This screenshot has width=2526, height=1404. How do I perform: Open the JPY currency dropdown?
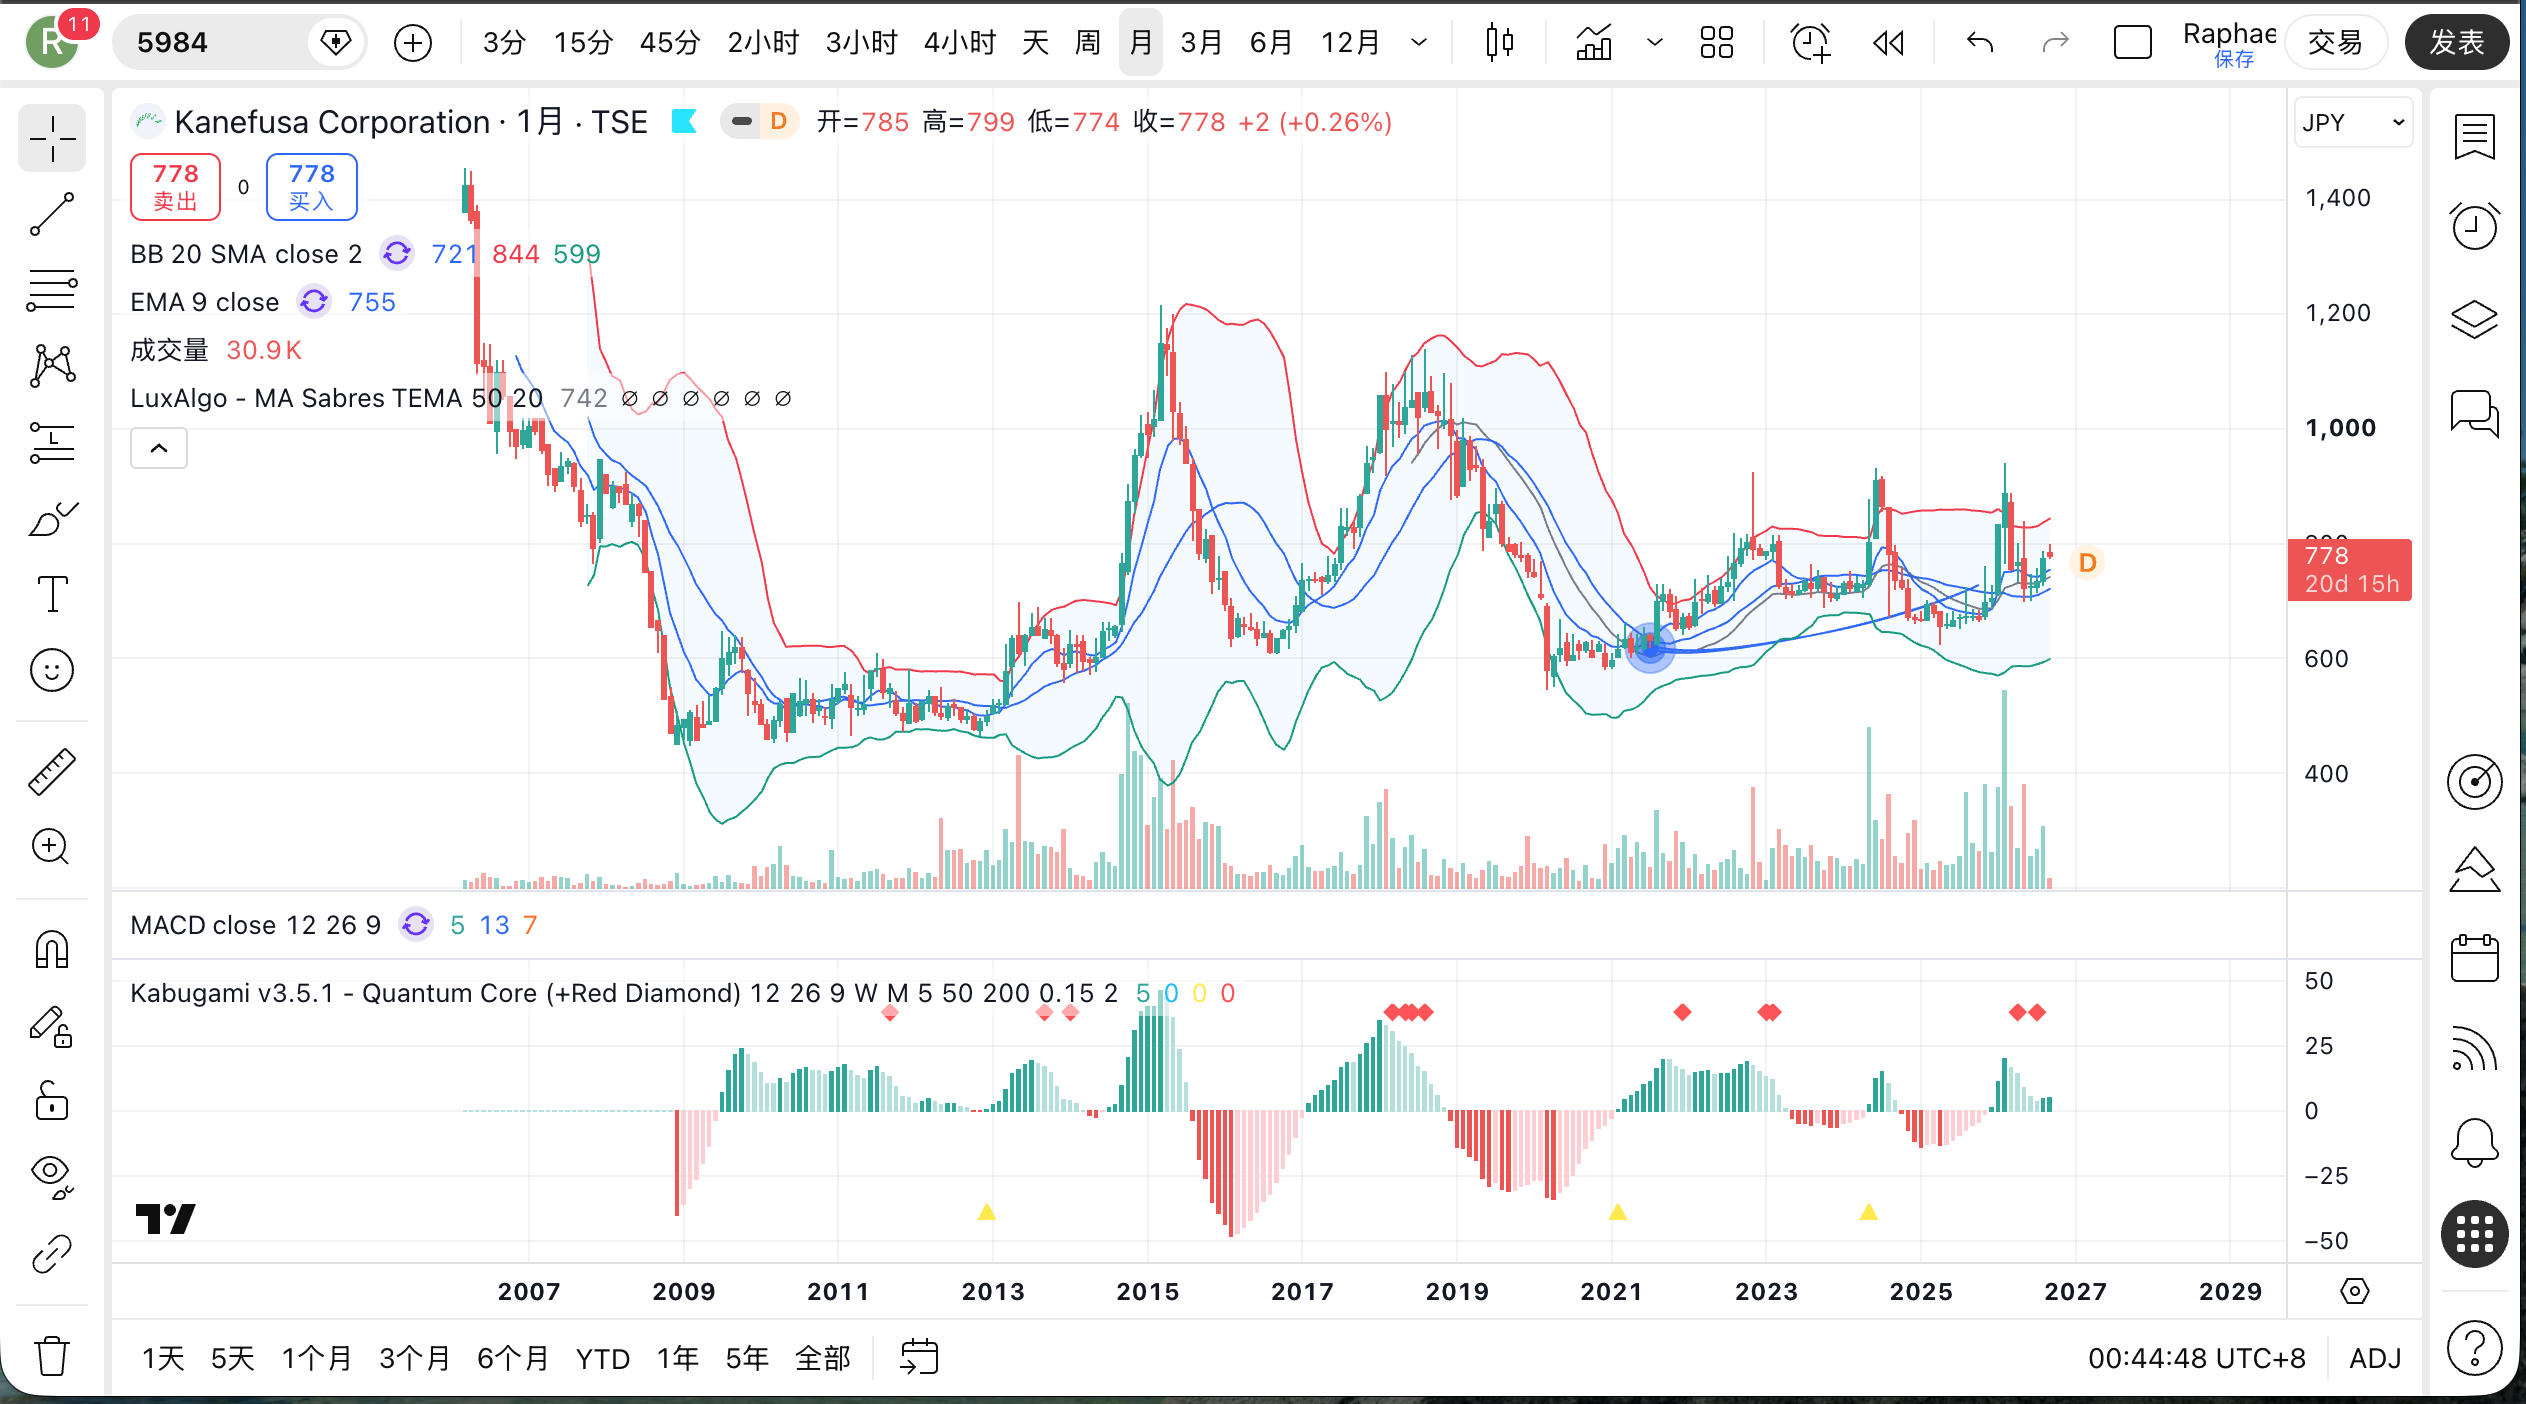(2352, 122)
